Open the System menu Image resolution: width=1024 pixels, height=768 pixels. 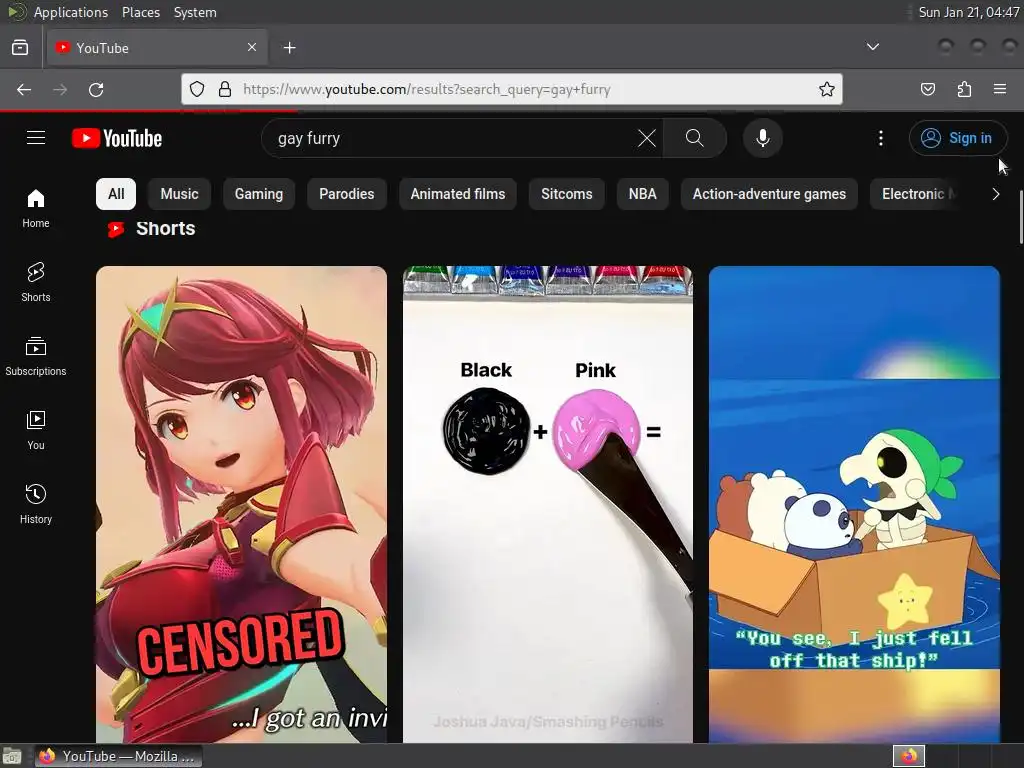195,12
